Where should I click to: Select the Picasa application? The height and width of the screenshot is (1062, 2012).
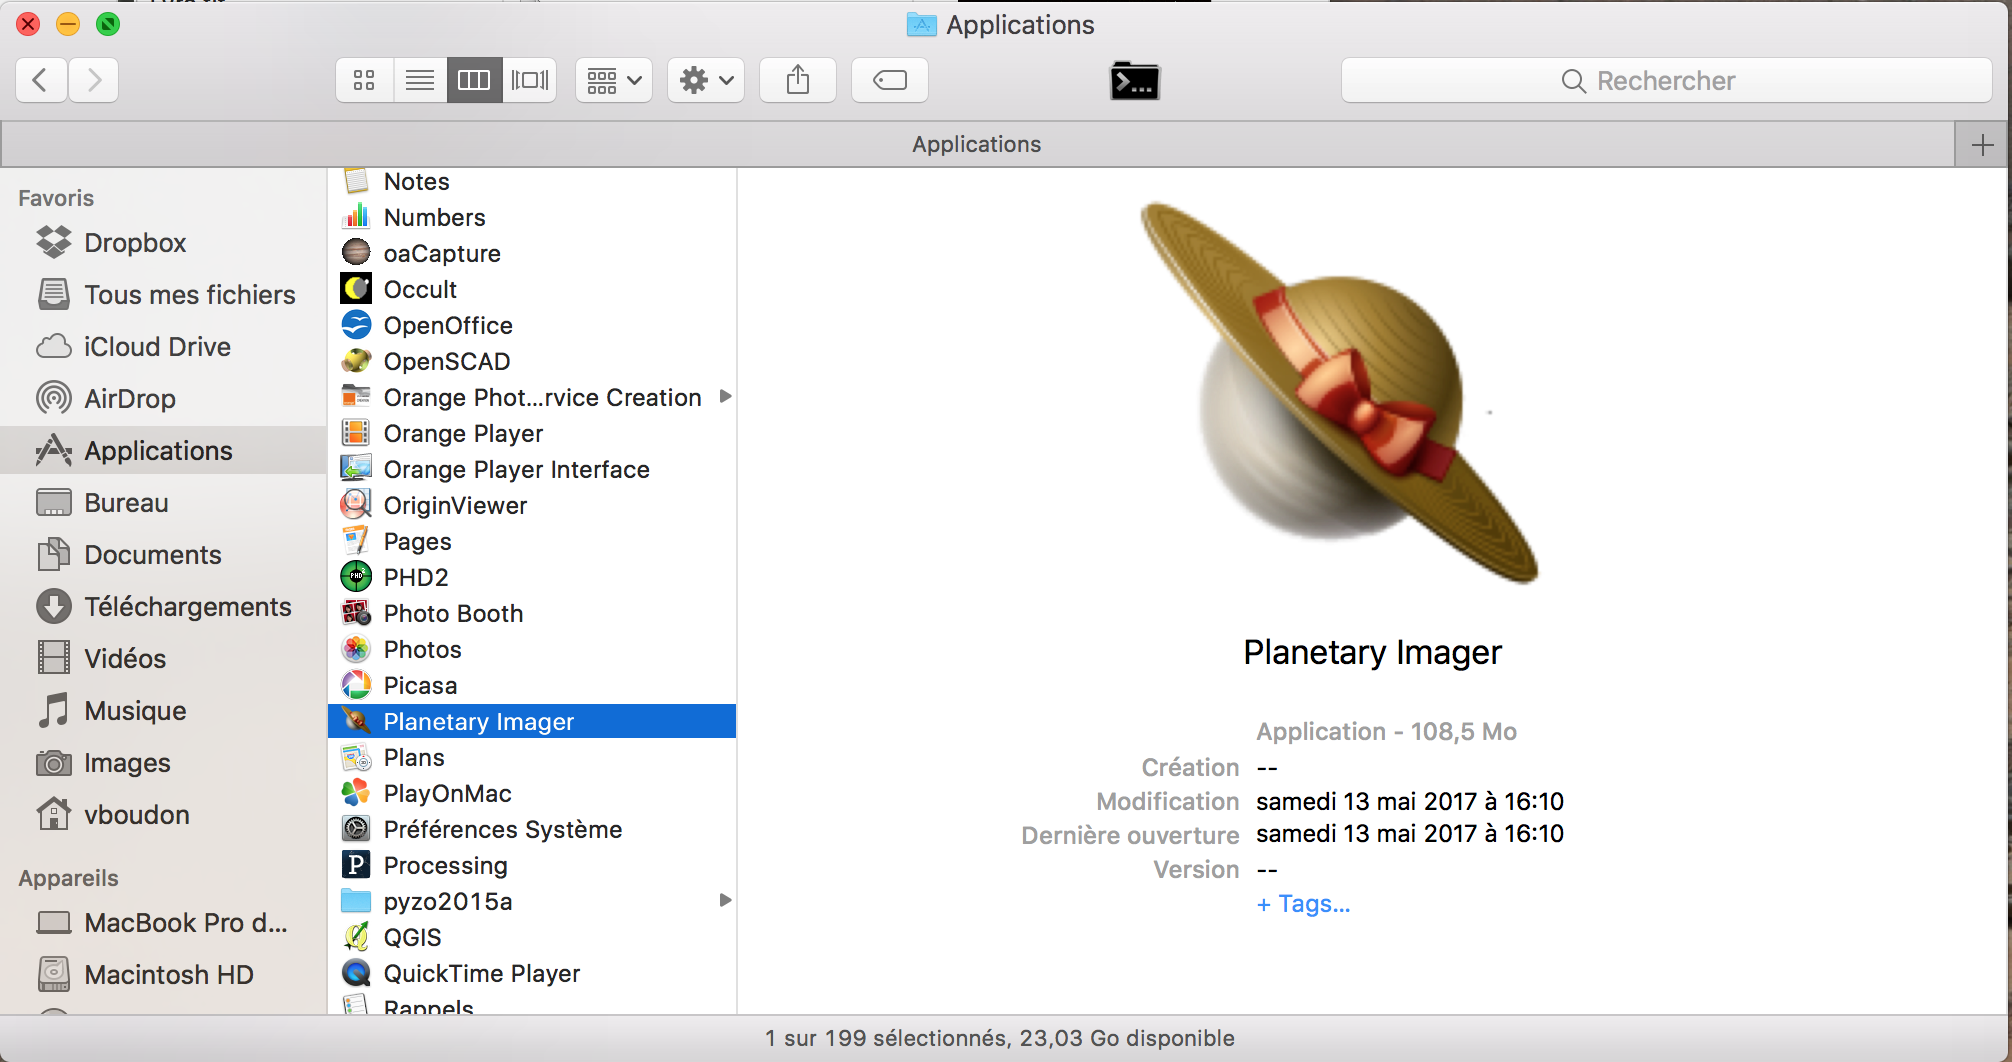click(x=420, y=686)
